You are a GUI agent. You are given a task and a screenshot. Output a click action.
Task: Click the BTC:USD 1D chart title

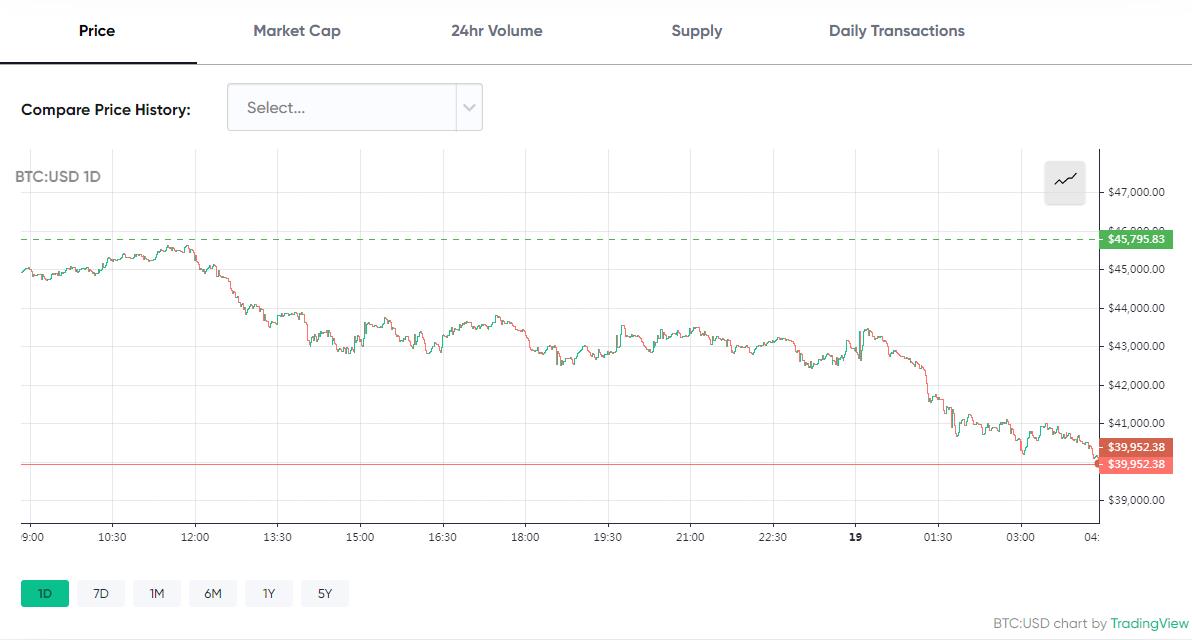[x=60, y=176]
